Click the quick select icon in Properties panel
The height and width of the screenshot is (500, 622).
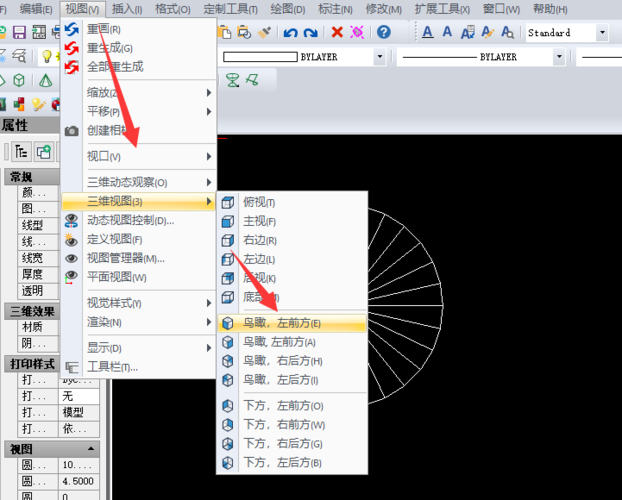pos(21,152)
